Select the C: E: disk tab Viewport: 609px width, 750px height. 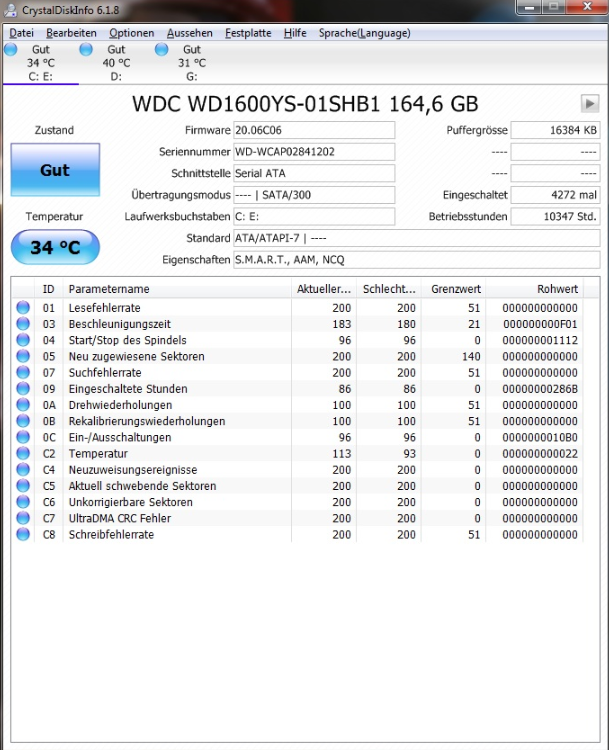pos(41,63)
